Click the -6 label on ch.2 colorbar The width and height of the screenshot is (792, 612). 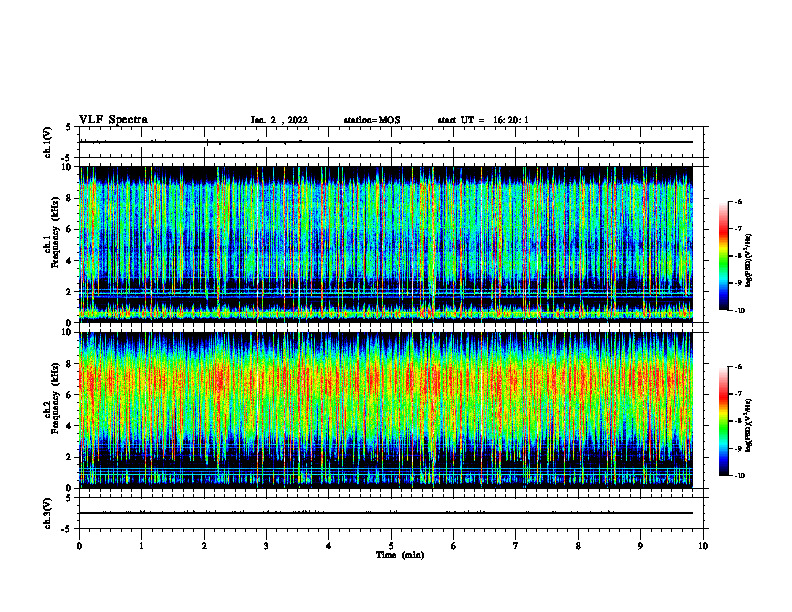point(738,367)
